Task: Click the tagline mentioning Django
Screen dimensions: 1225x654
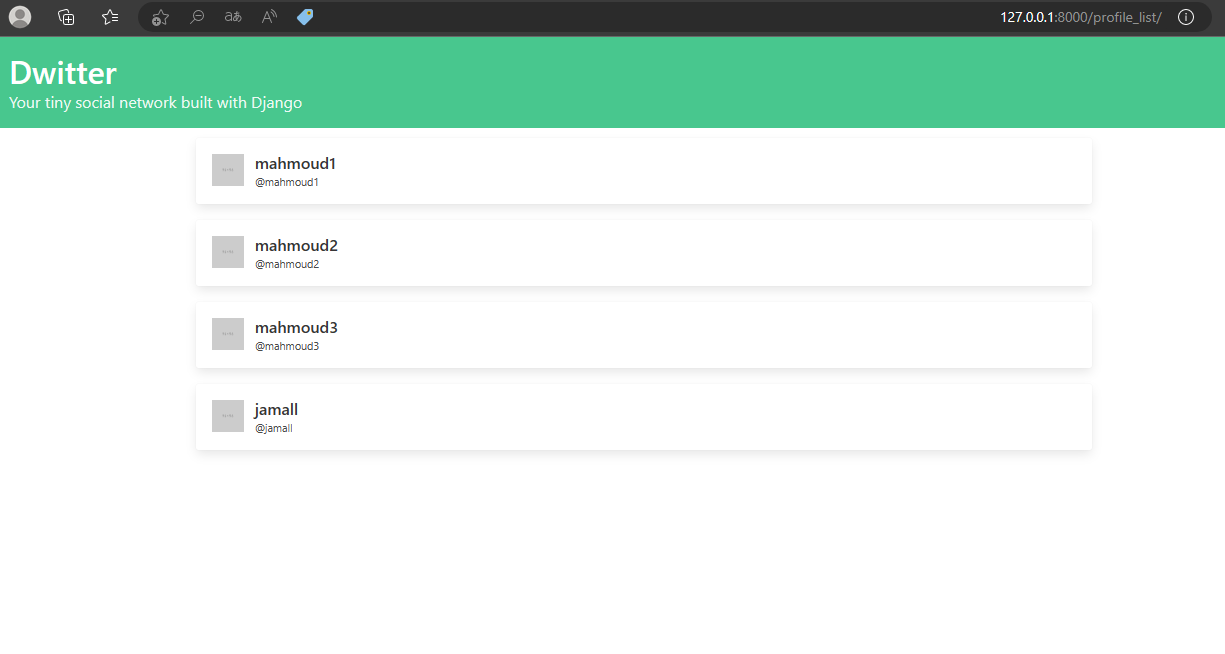Action: (x=156, y=103)
